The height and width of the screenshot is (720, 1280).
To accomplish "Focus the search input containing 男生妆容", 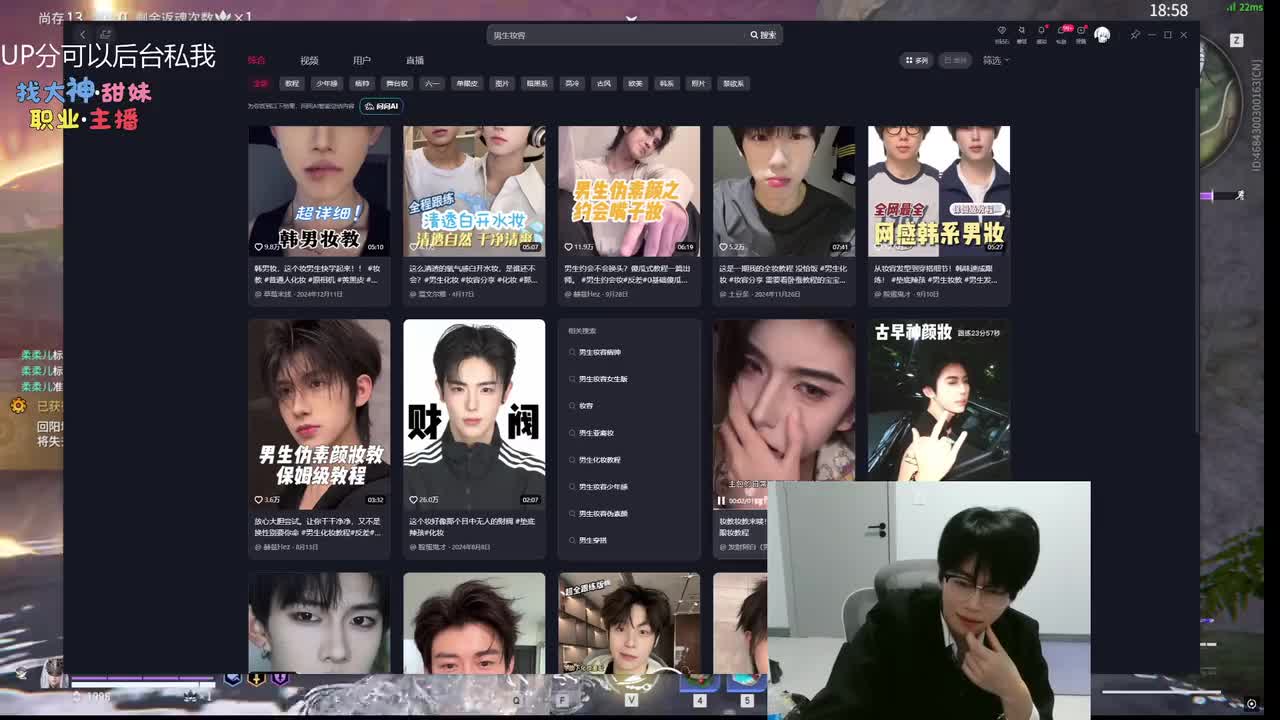I will [615, 35].
